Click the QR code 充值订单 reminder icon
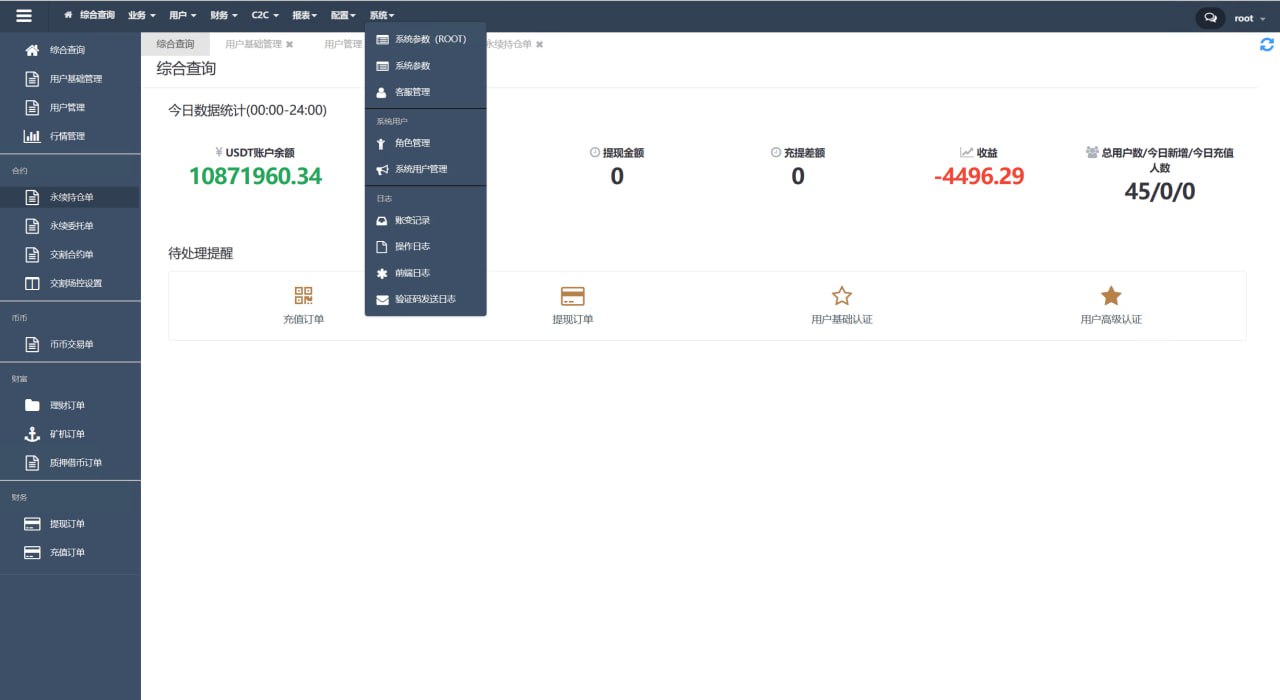 304,296
